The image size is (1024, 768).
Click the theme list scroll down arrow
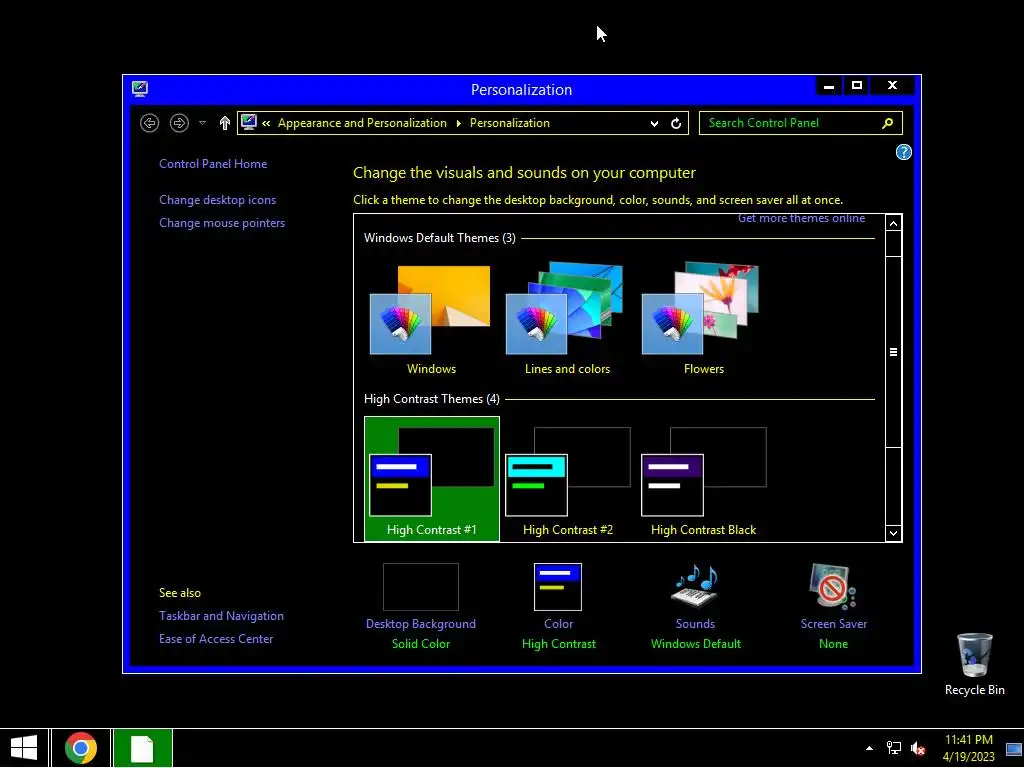click(x=893, y=533)
